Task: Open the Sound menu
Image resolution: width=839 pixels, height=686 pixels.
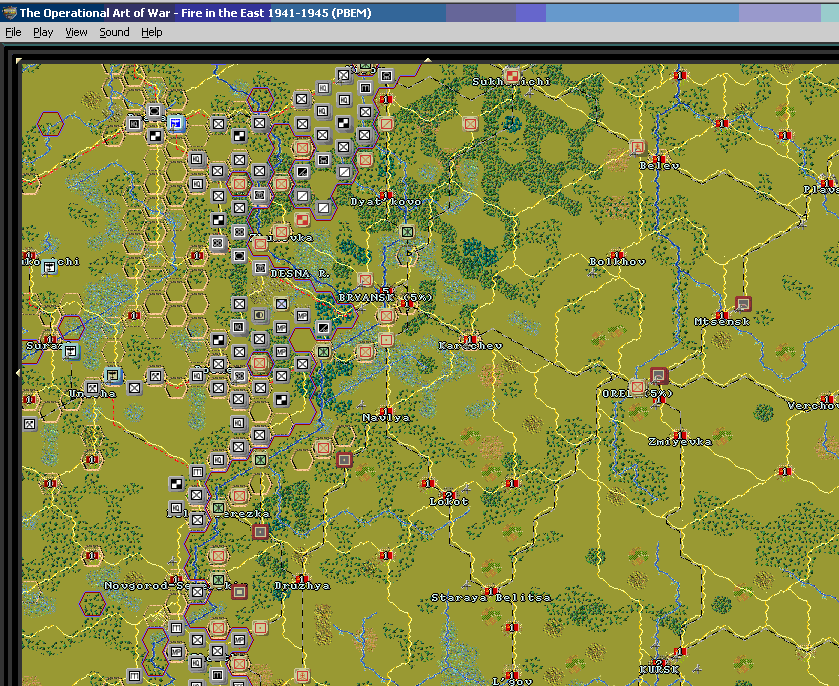Action: click(114, 32)
